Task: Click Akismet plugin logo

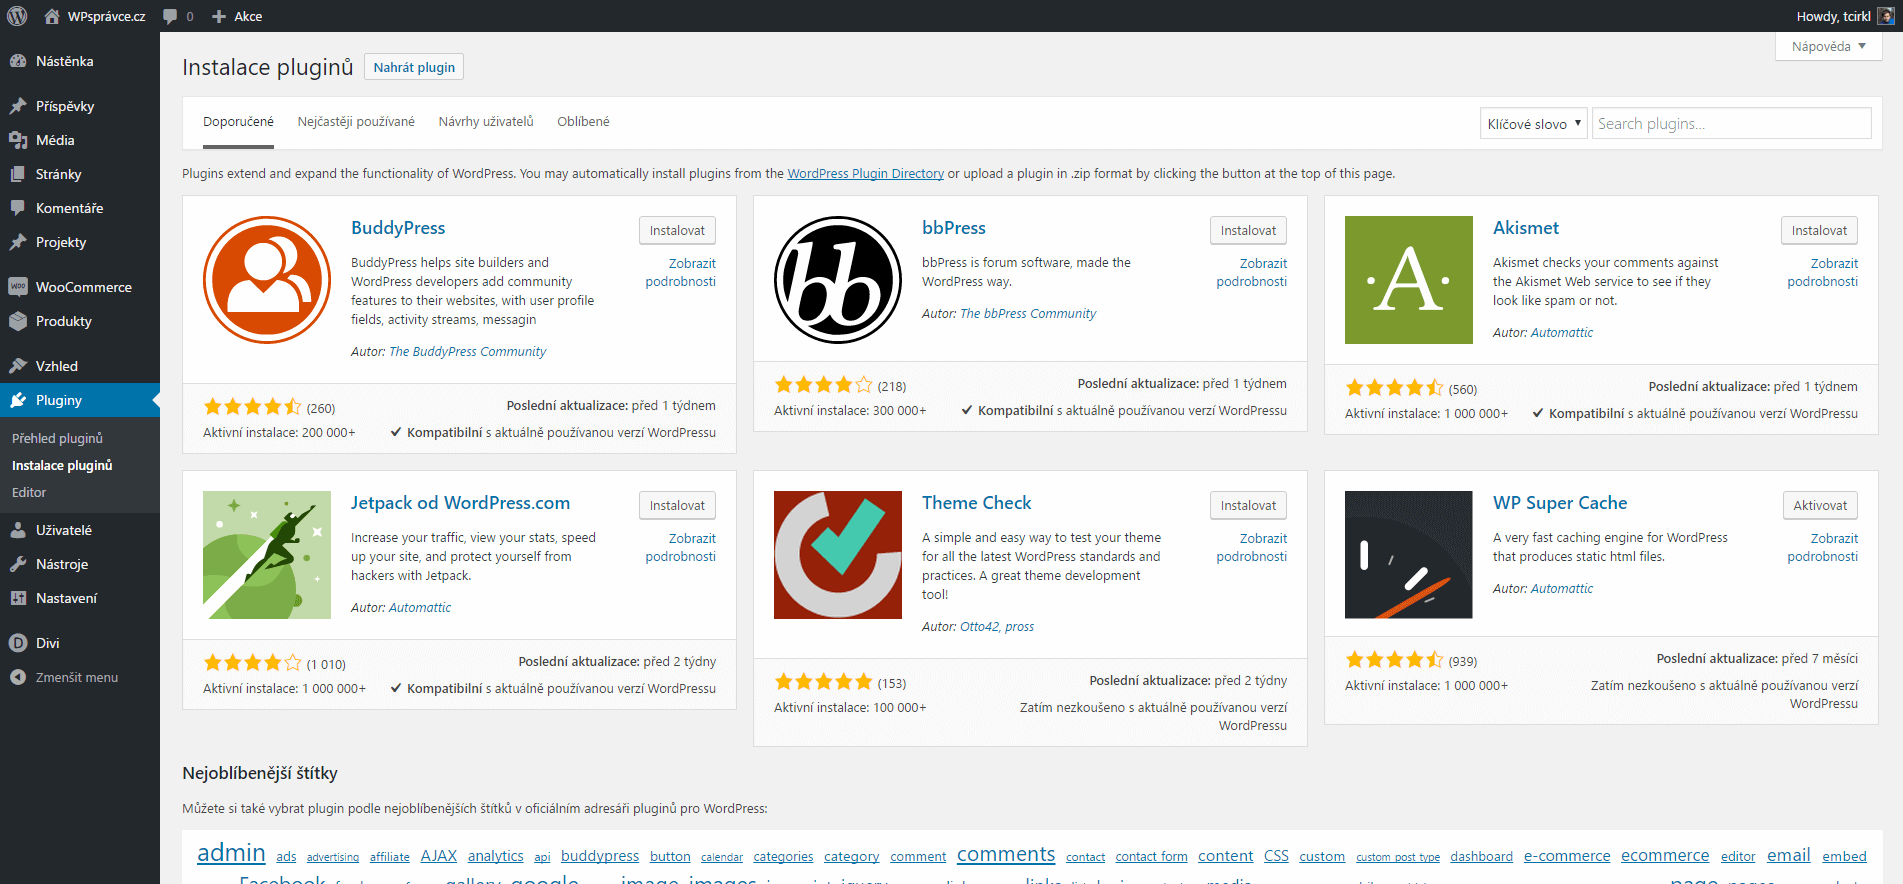Action: 1409,280
